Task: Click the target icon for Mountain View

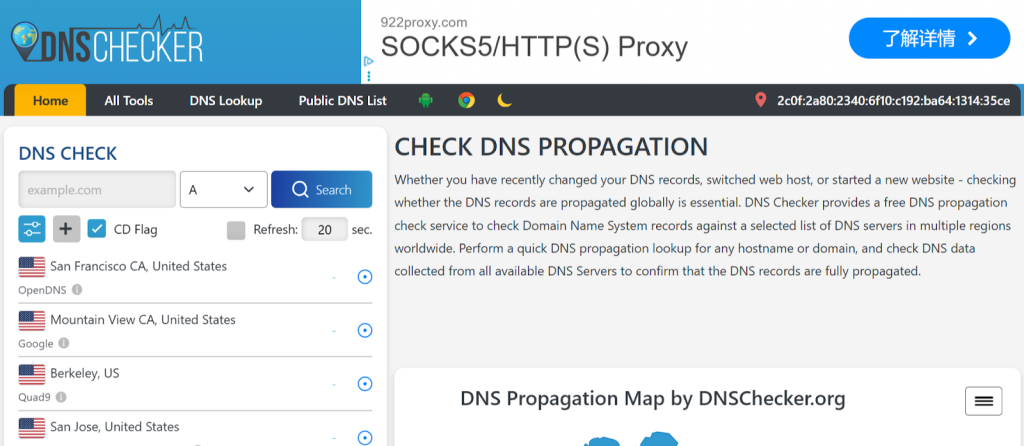Action: (365, 330)
